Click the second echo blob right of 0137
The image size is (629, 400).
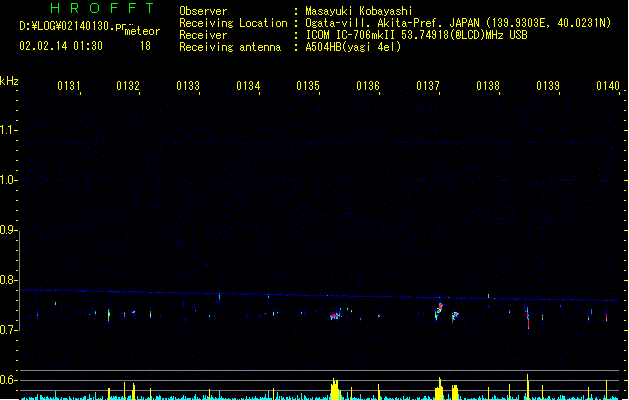click(x=455, y=317)
